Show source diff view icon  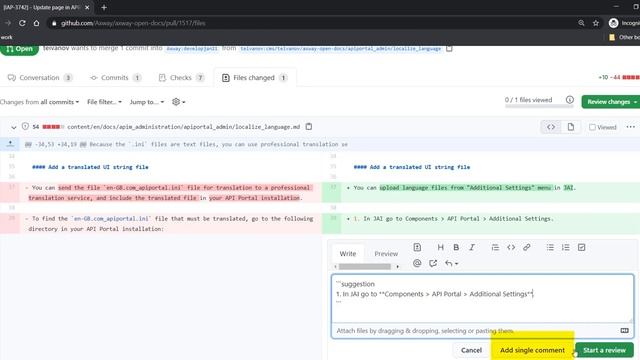[x=551, y=127]
